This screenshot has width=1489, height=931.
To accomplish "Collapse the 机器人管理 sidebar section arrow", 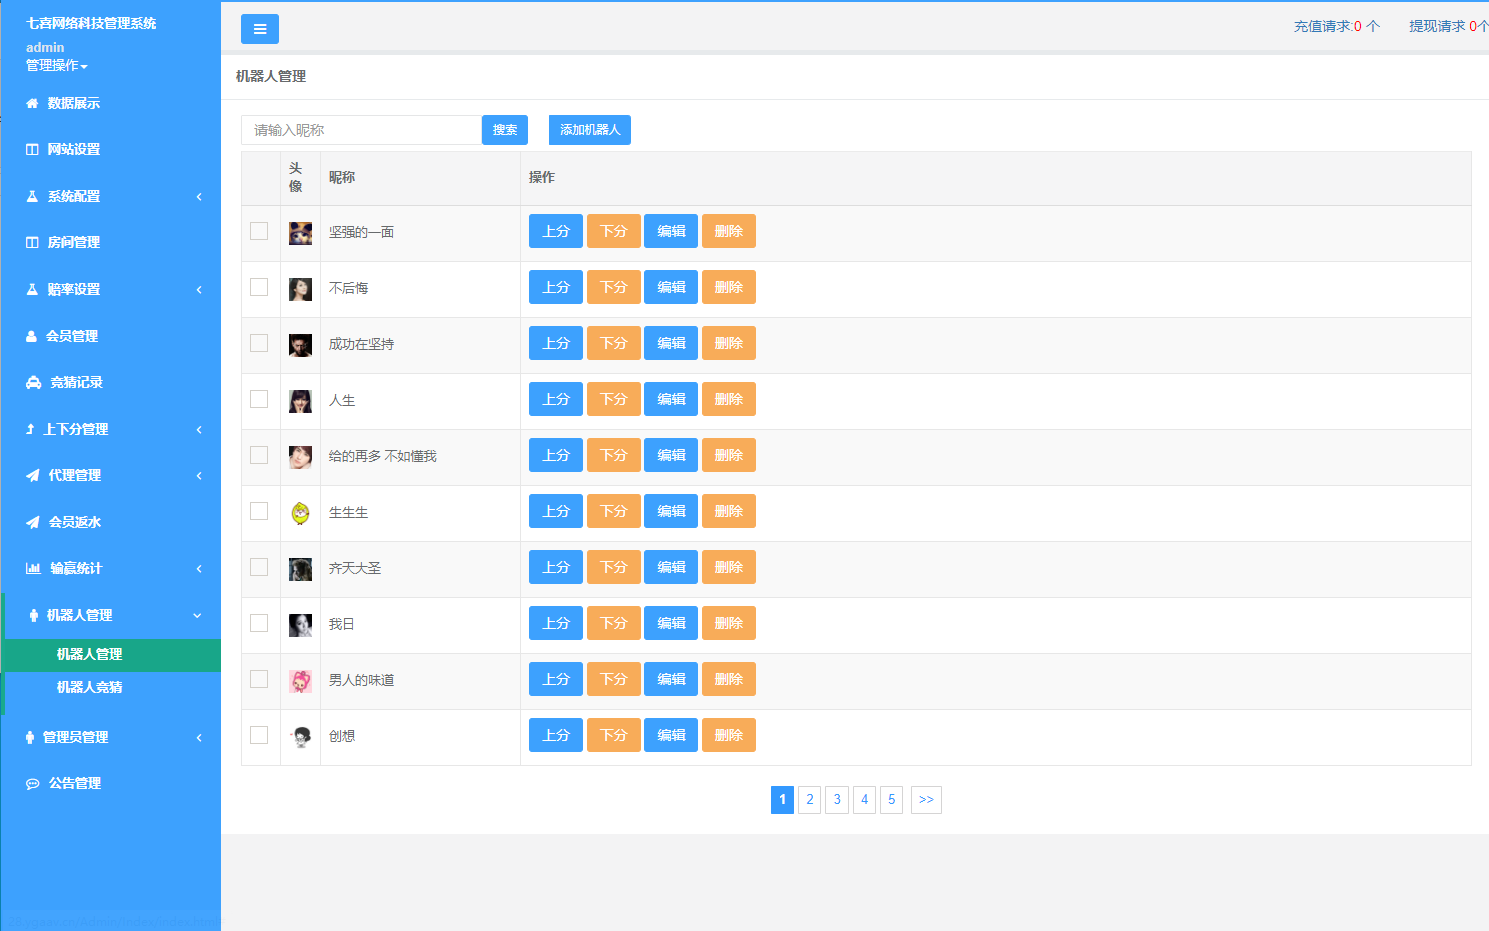I will click(197, 615).
